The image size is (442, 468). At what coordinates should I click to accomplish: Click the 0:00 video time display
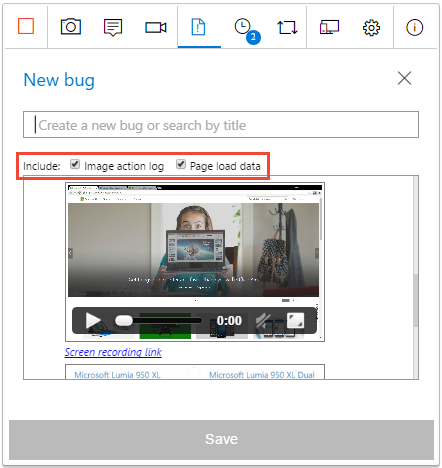[229, 321]
